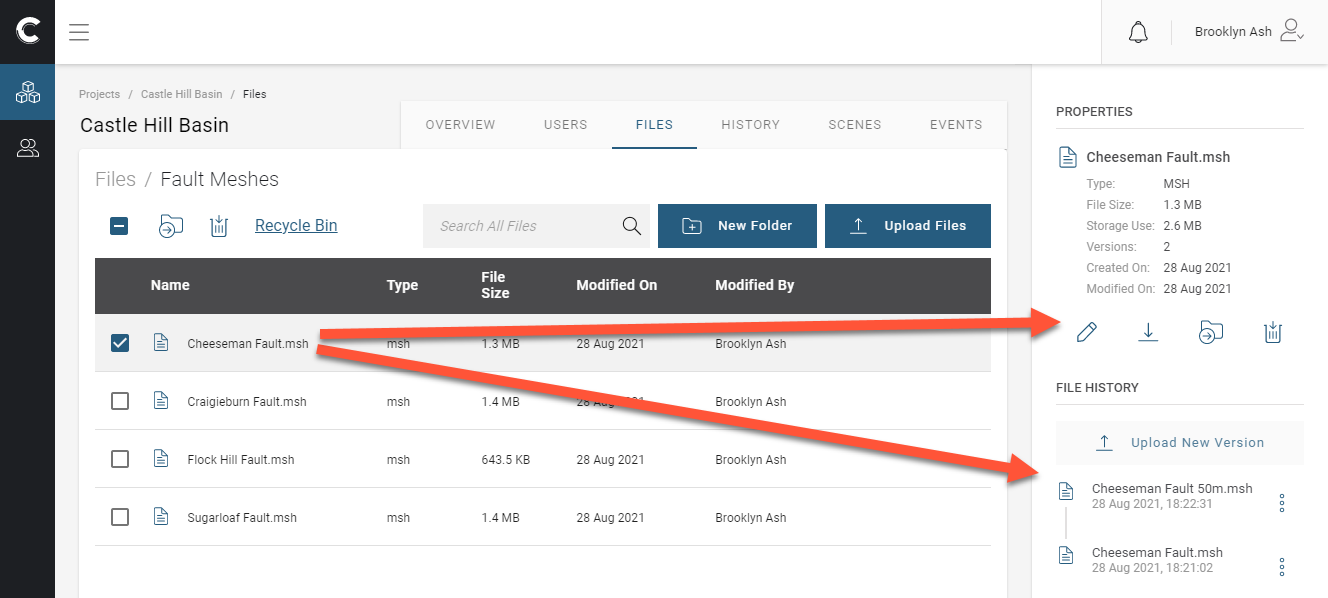Click the Cheeseman Fault.msh name in the file list
The width and height of the screenshot is (1328, 598).
[248, 344]
